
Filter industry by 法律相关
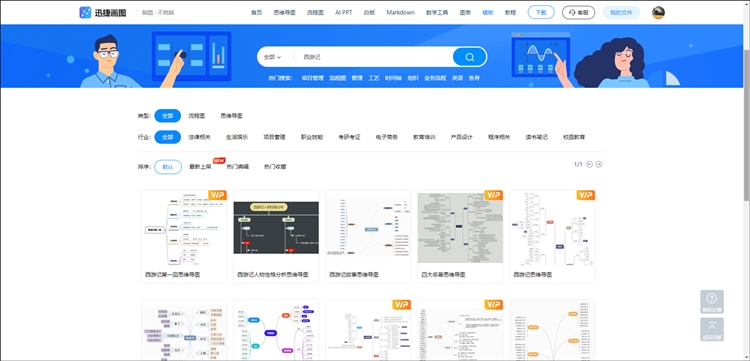(x=199, y=137)
